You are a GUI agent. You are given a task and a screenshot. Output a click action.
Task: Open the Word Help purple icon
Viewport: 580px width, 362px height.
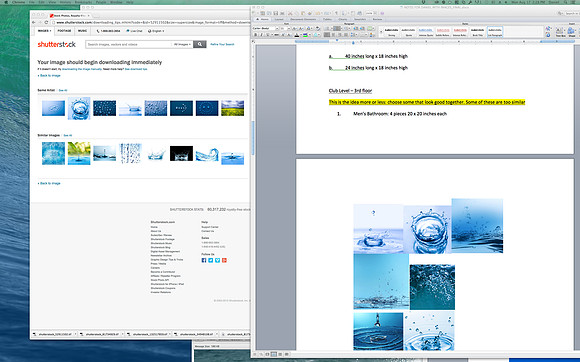[382, 13]
